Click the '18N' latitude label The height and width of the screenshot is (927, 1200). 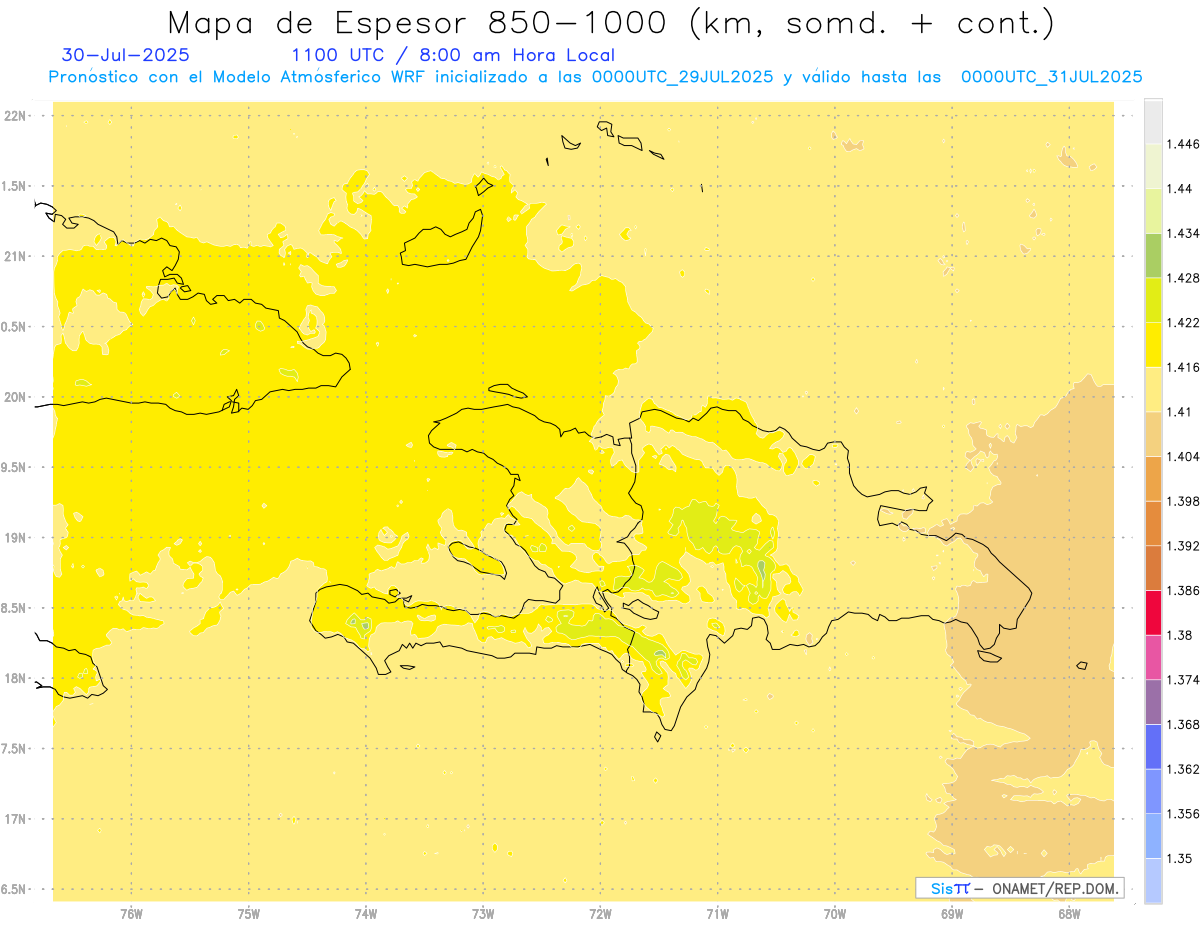15,679
